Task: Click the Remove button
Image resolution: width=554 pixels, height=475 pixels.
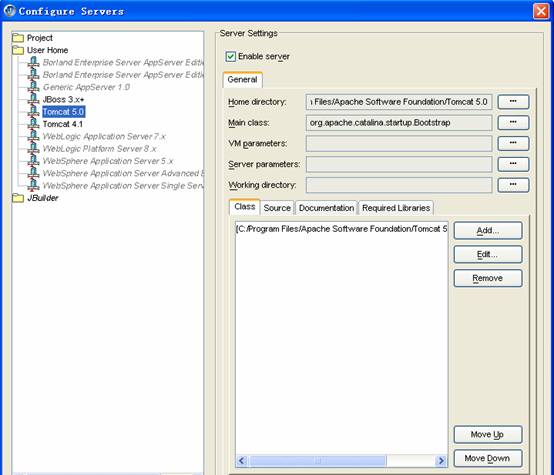Action: (488, 278)
